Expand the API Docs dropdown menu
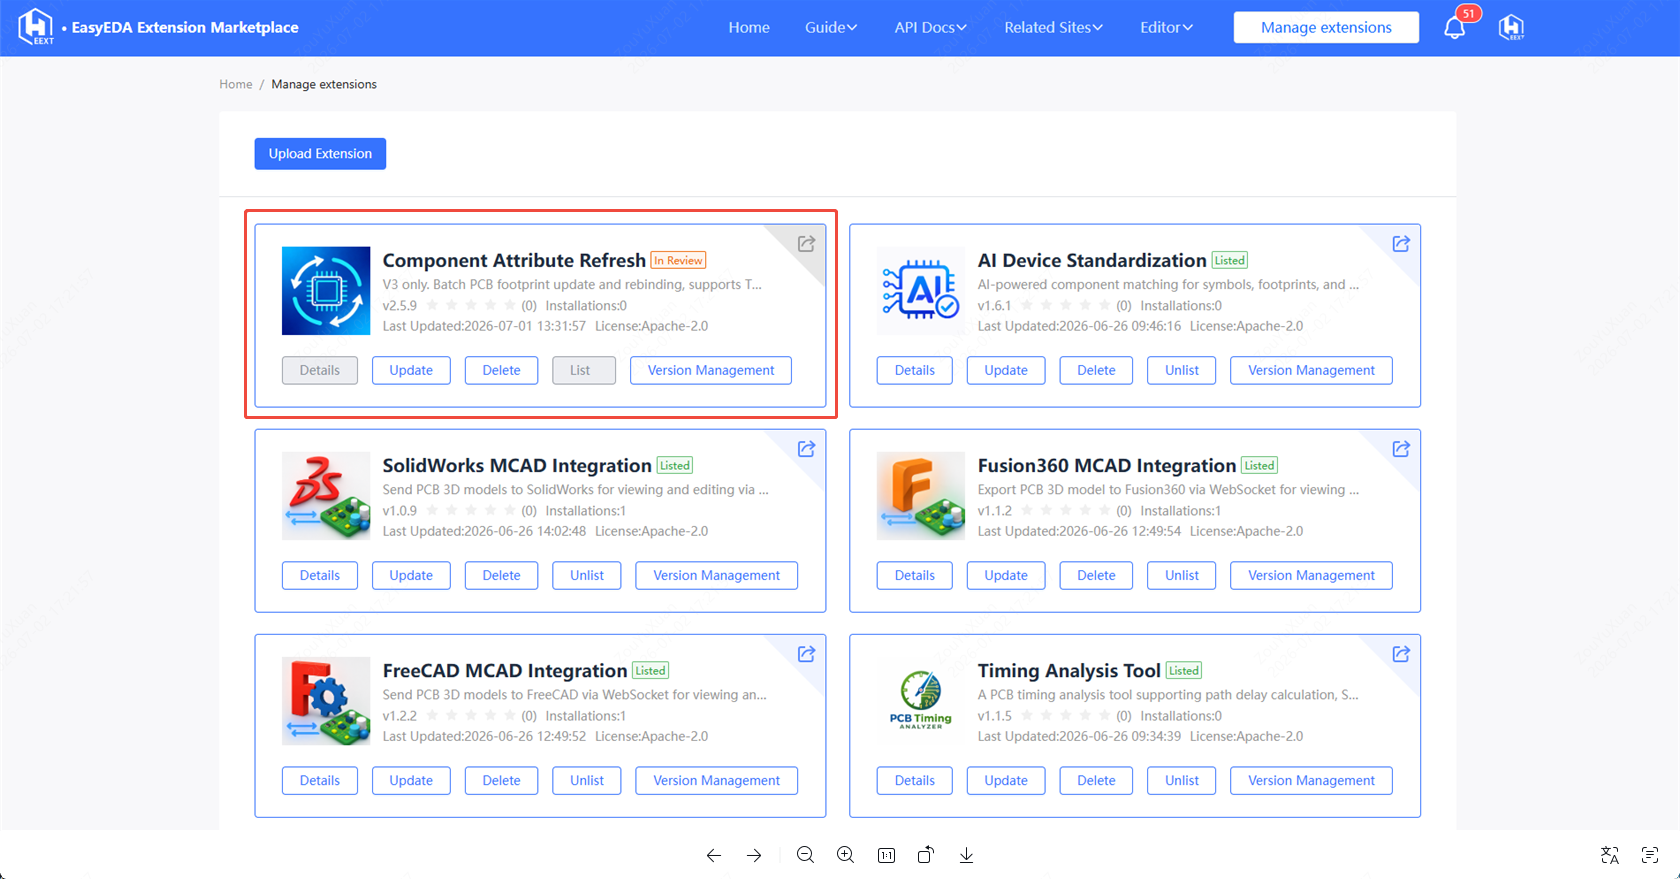The width and height of the screenshot is (1680, 879). point(930,27)
